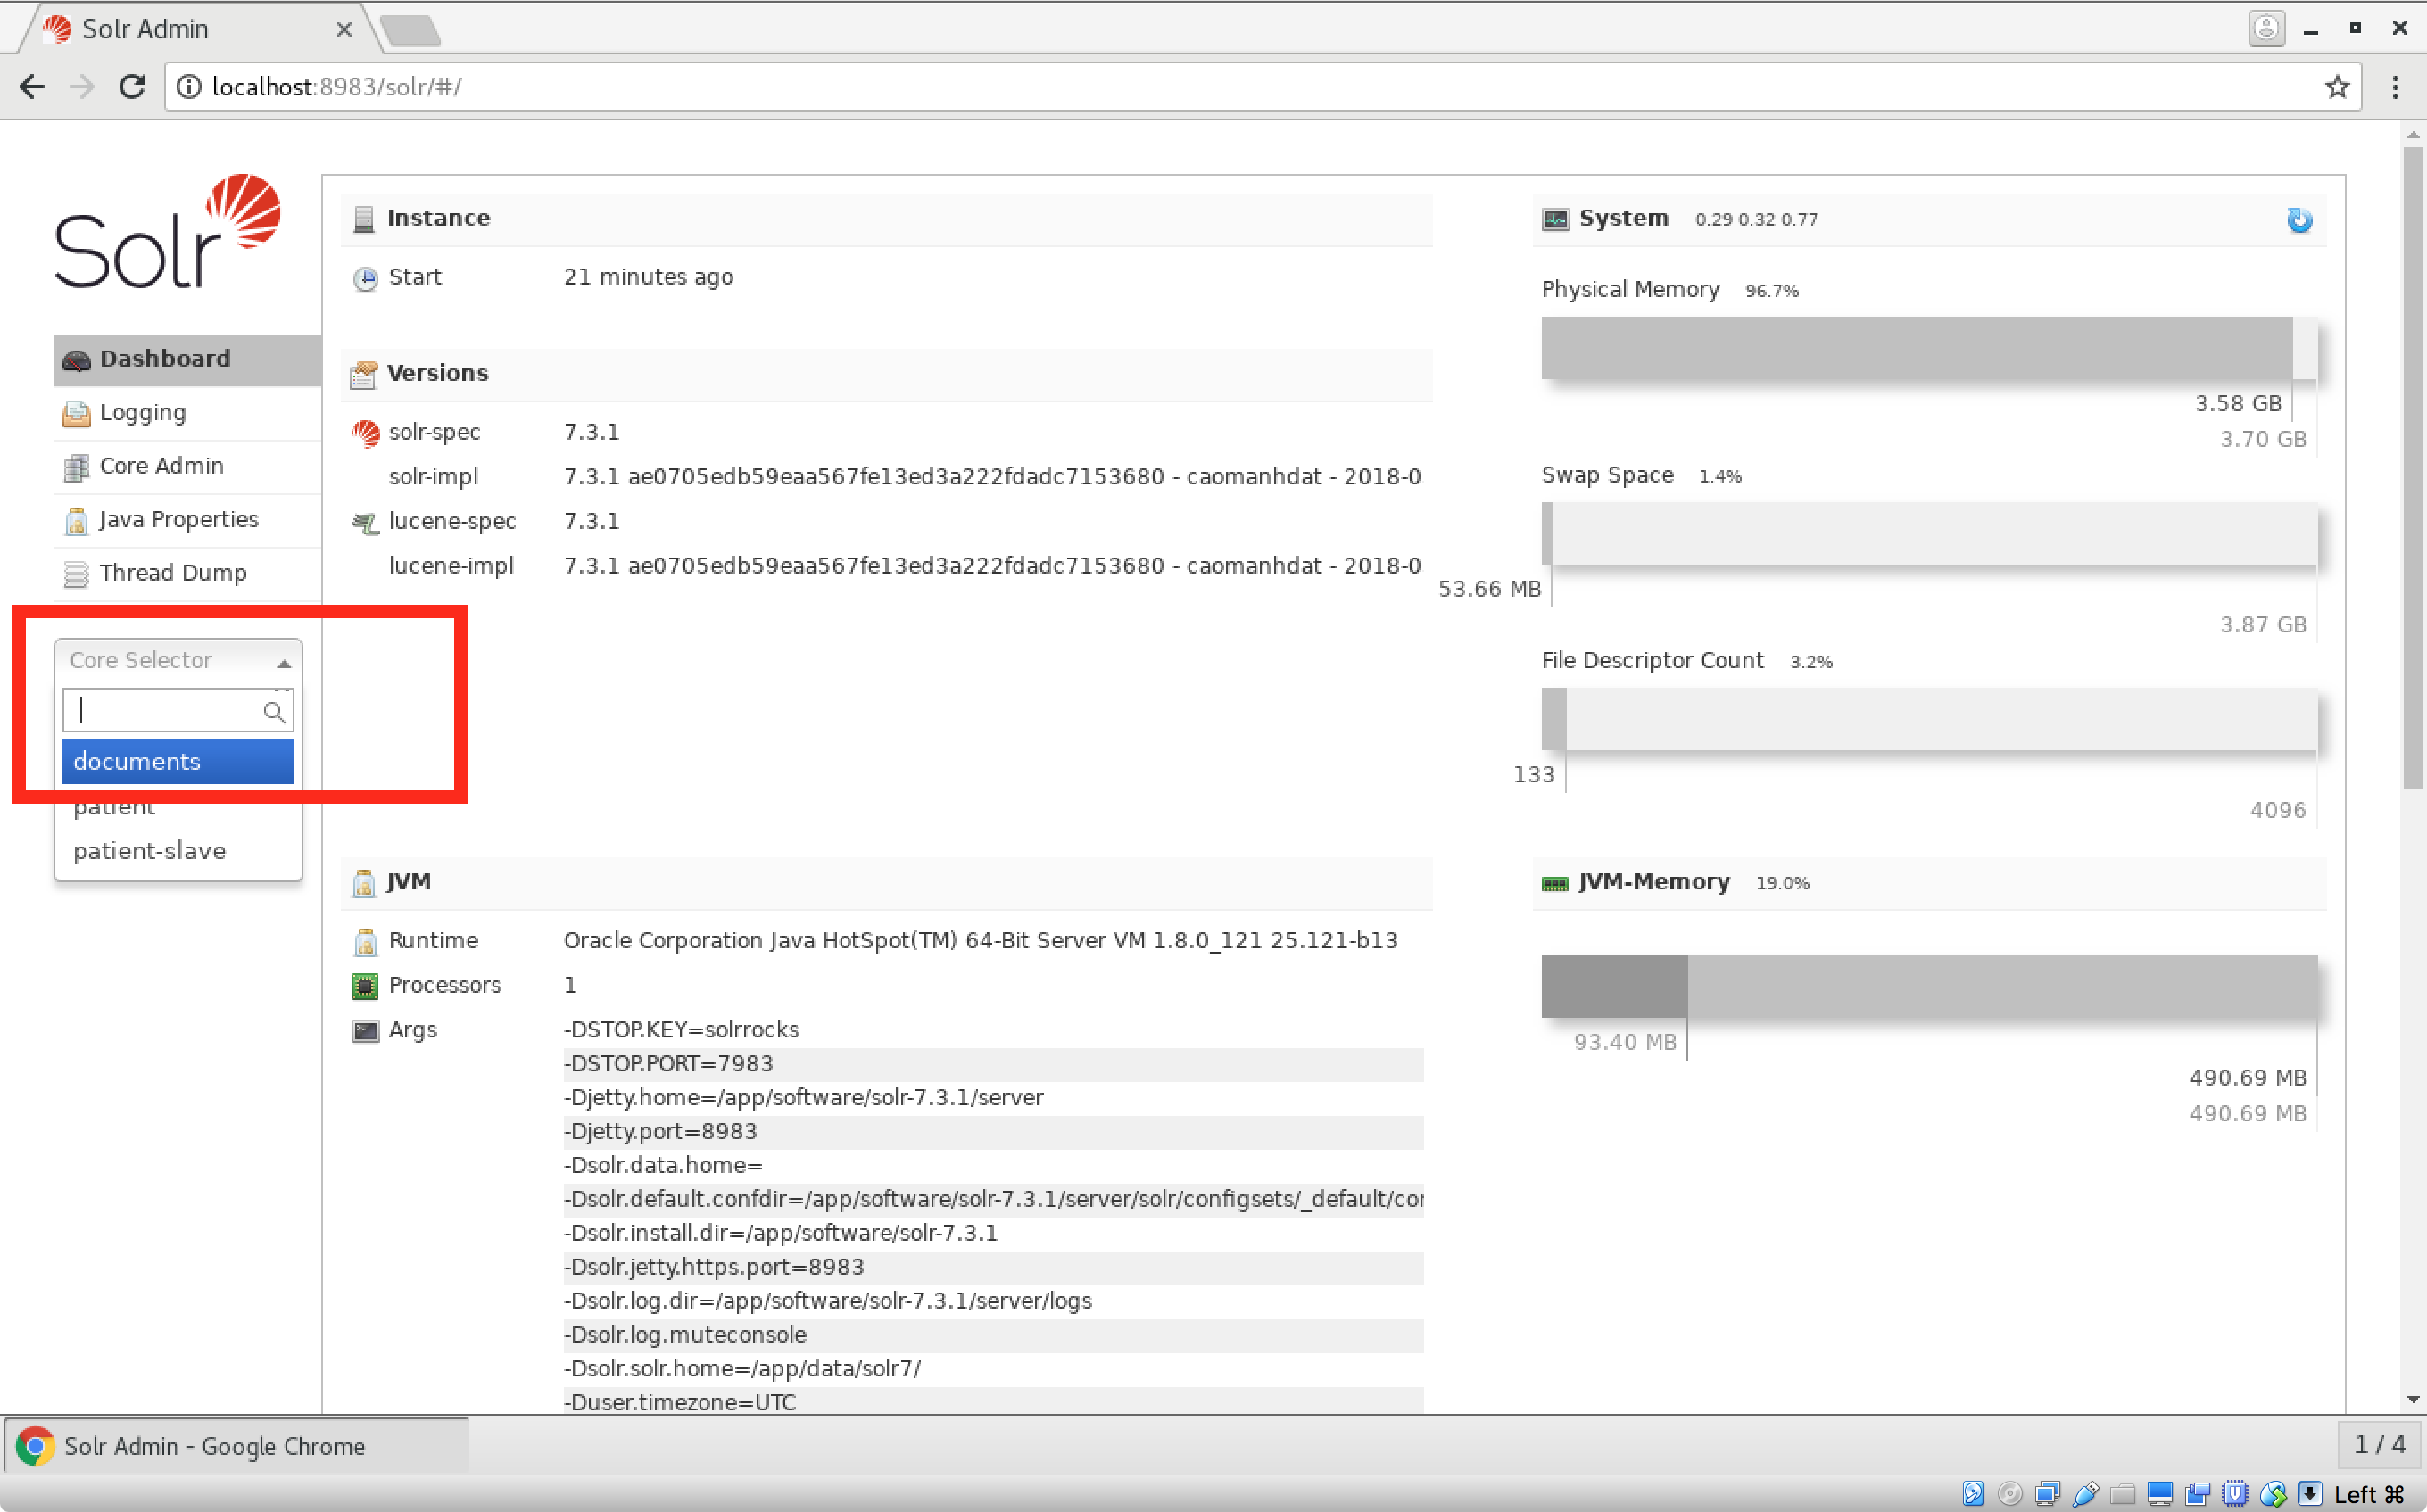Click the Java Properties jar icon

point(76,520)
